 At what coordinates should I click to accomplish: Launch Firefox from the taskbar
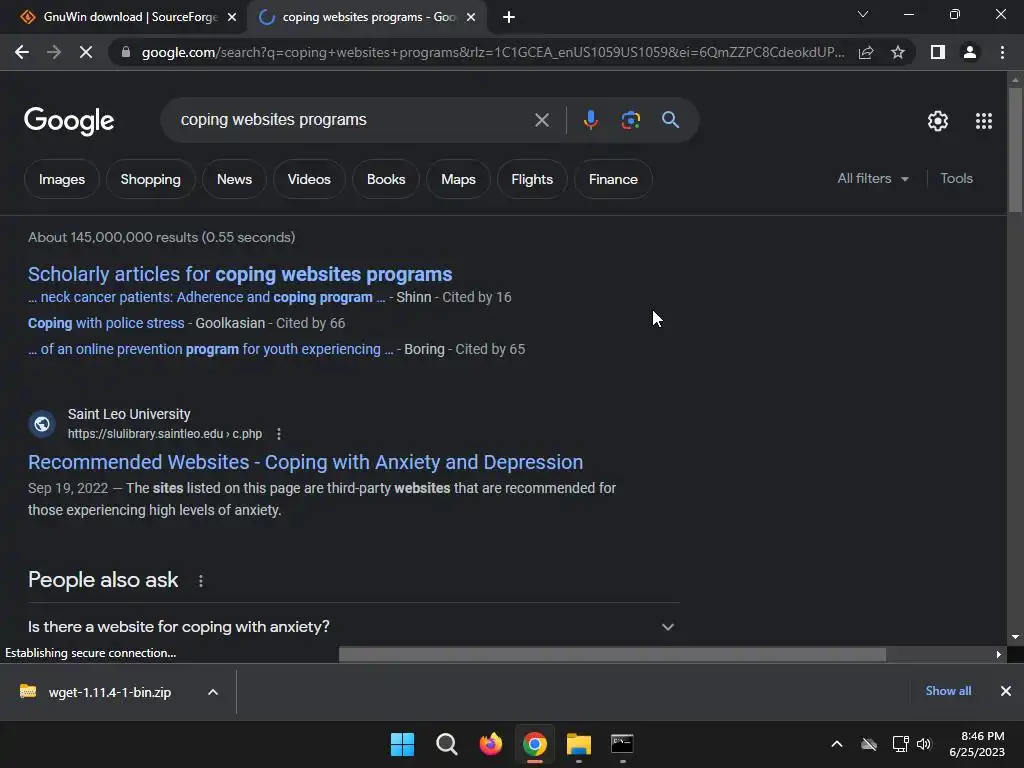tap(490, 744)
